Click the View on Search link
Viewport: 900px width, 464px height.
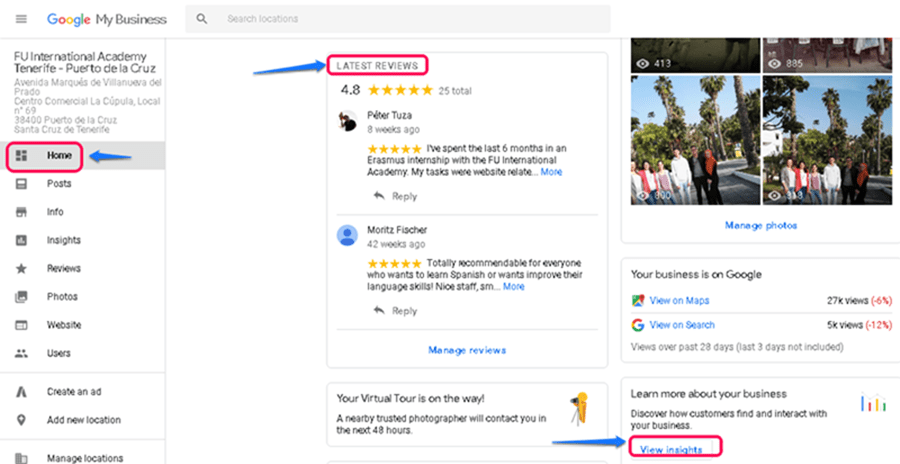click(x=682, y=325)
